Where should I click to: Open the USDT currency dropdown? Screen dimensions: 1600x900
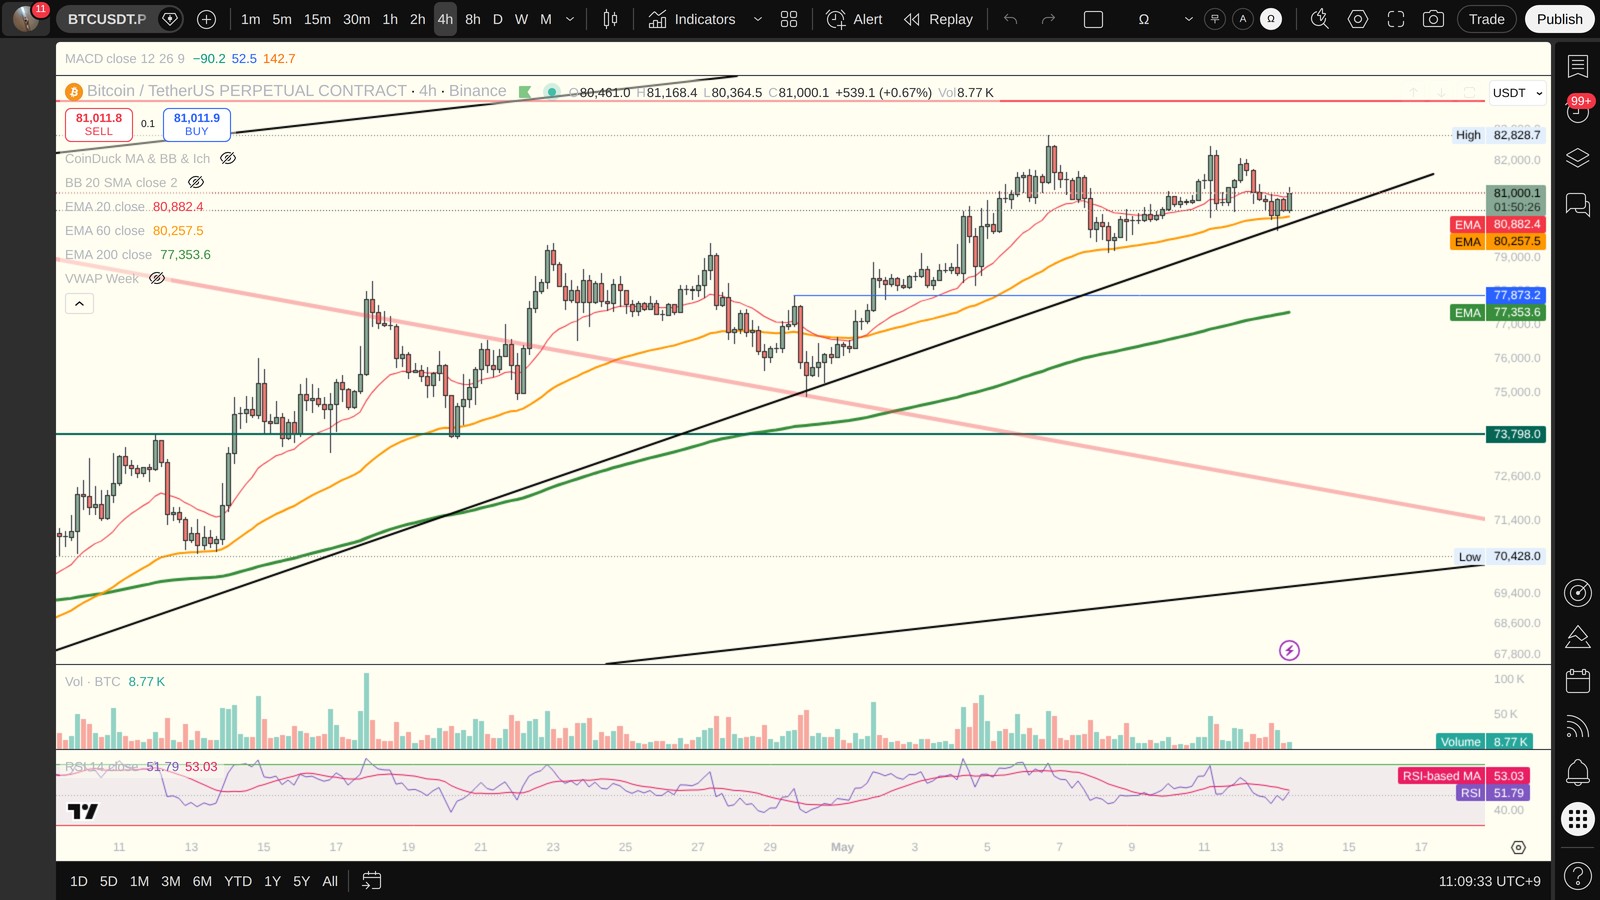pos(1517,93)
